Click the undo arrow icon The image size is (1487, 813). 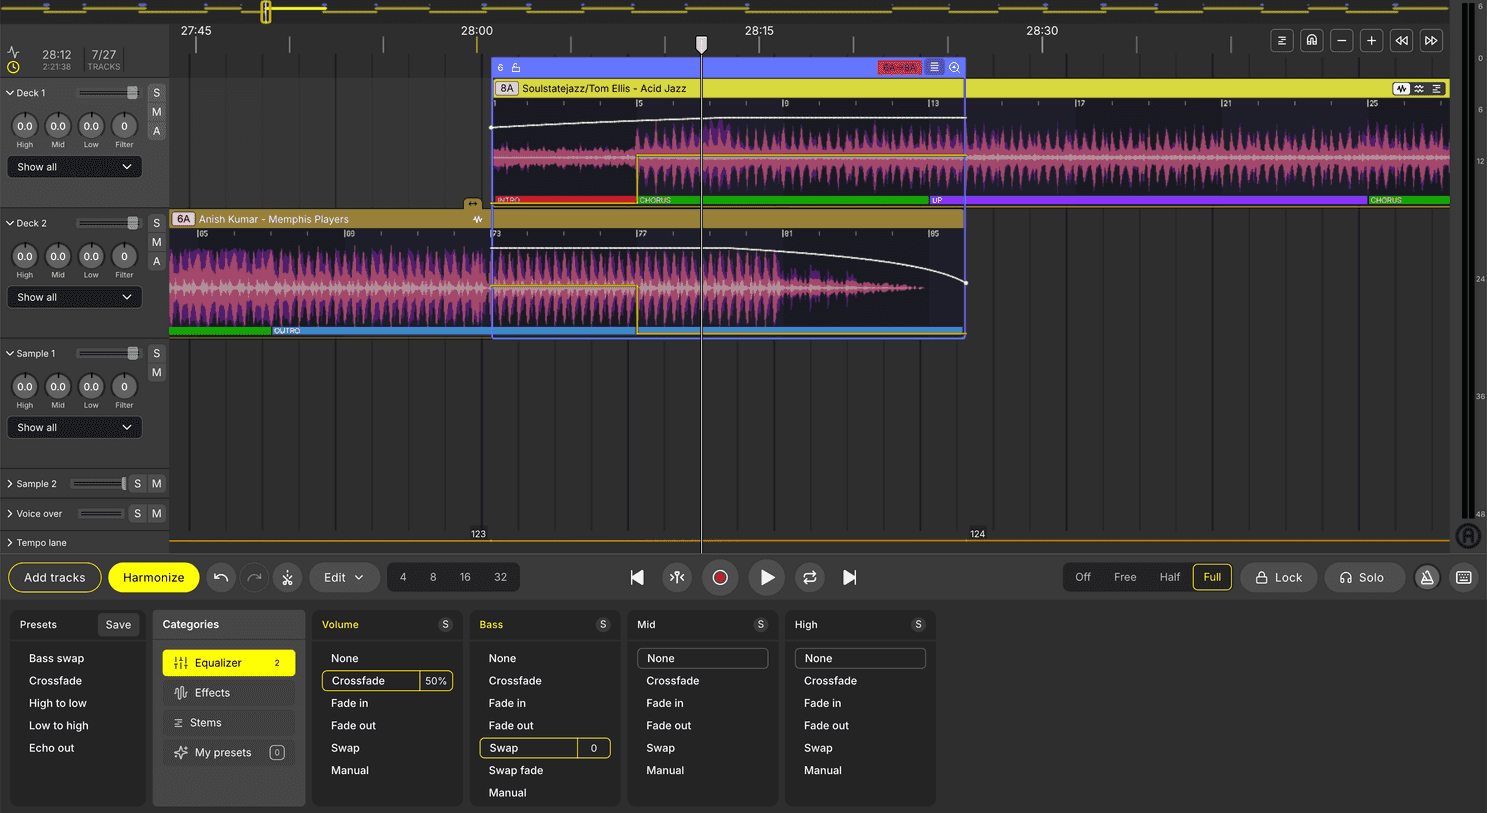[x=221, y=577]
